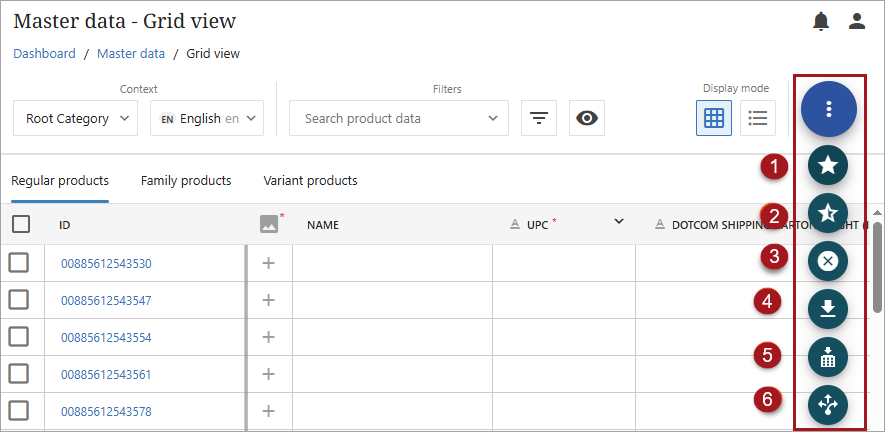Check the box for product 00885612543530
This screenshot has height=432, width=885.
point(19,263)
